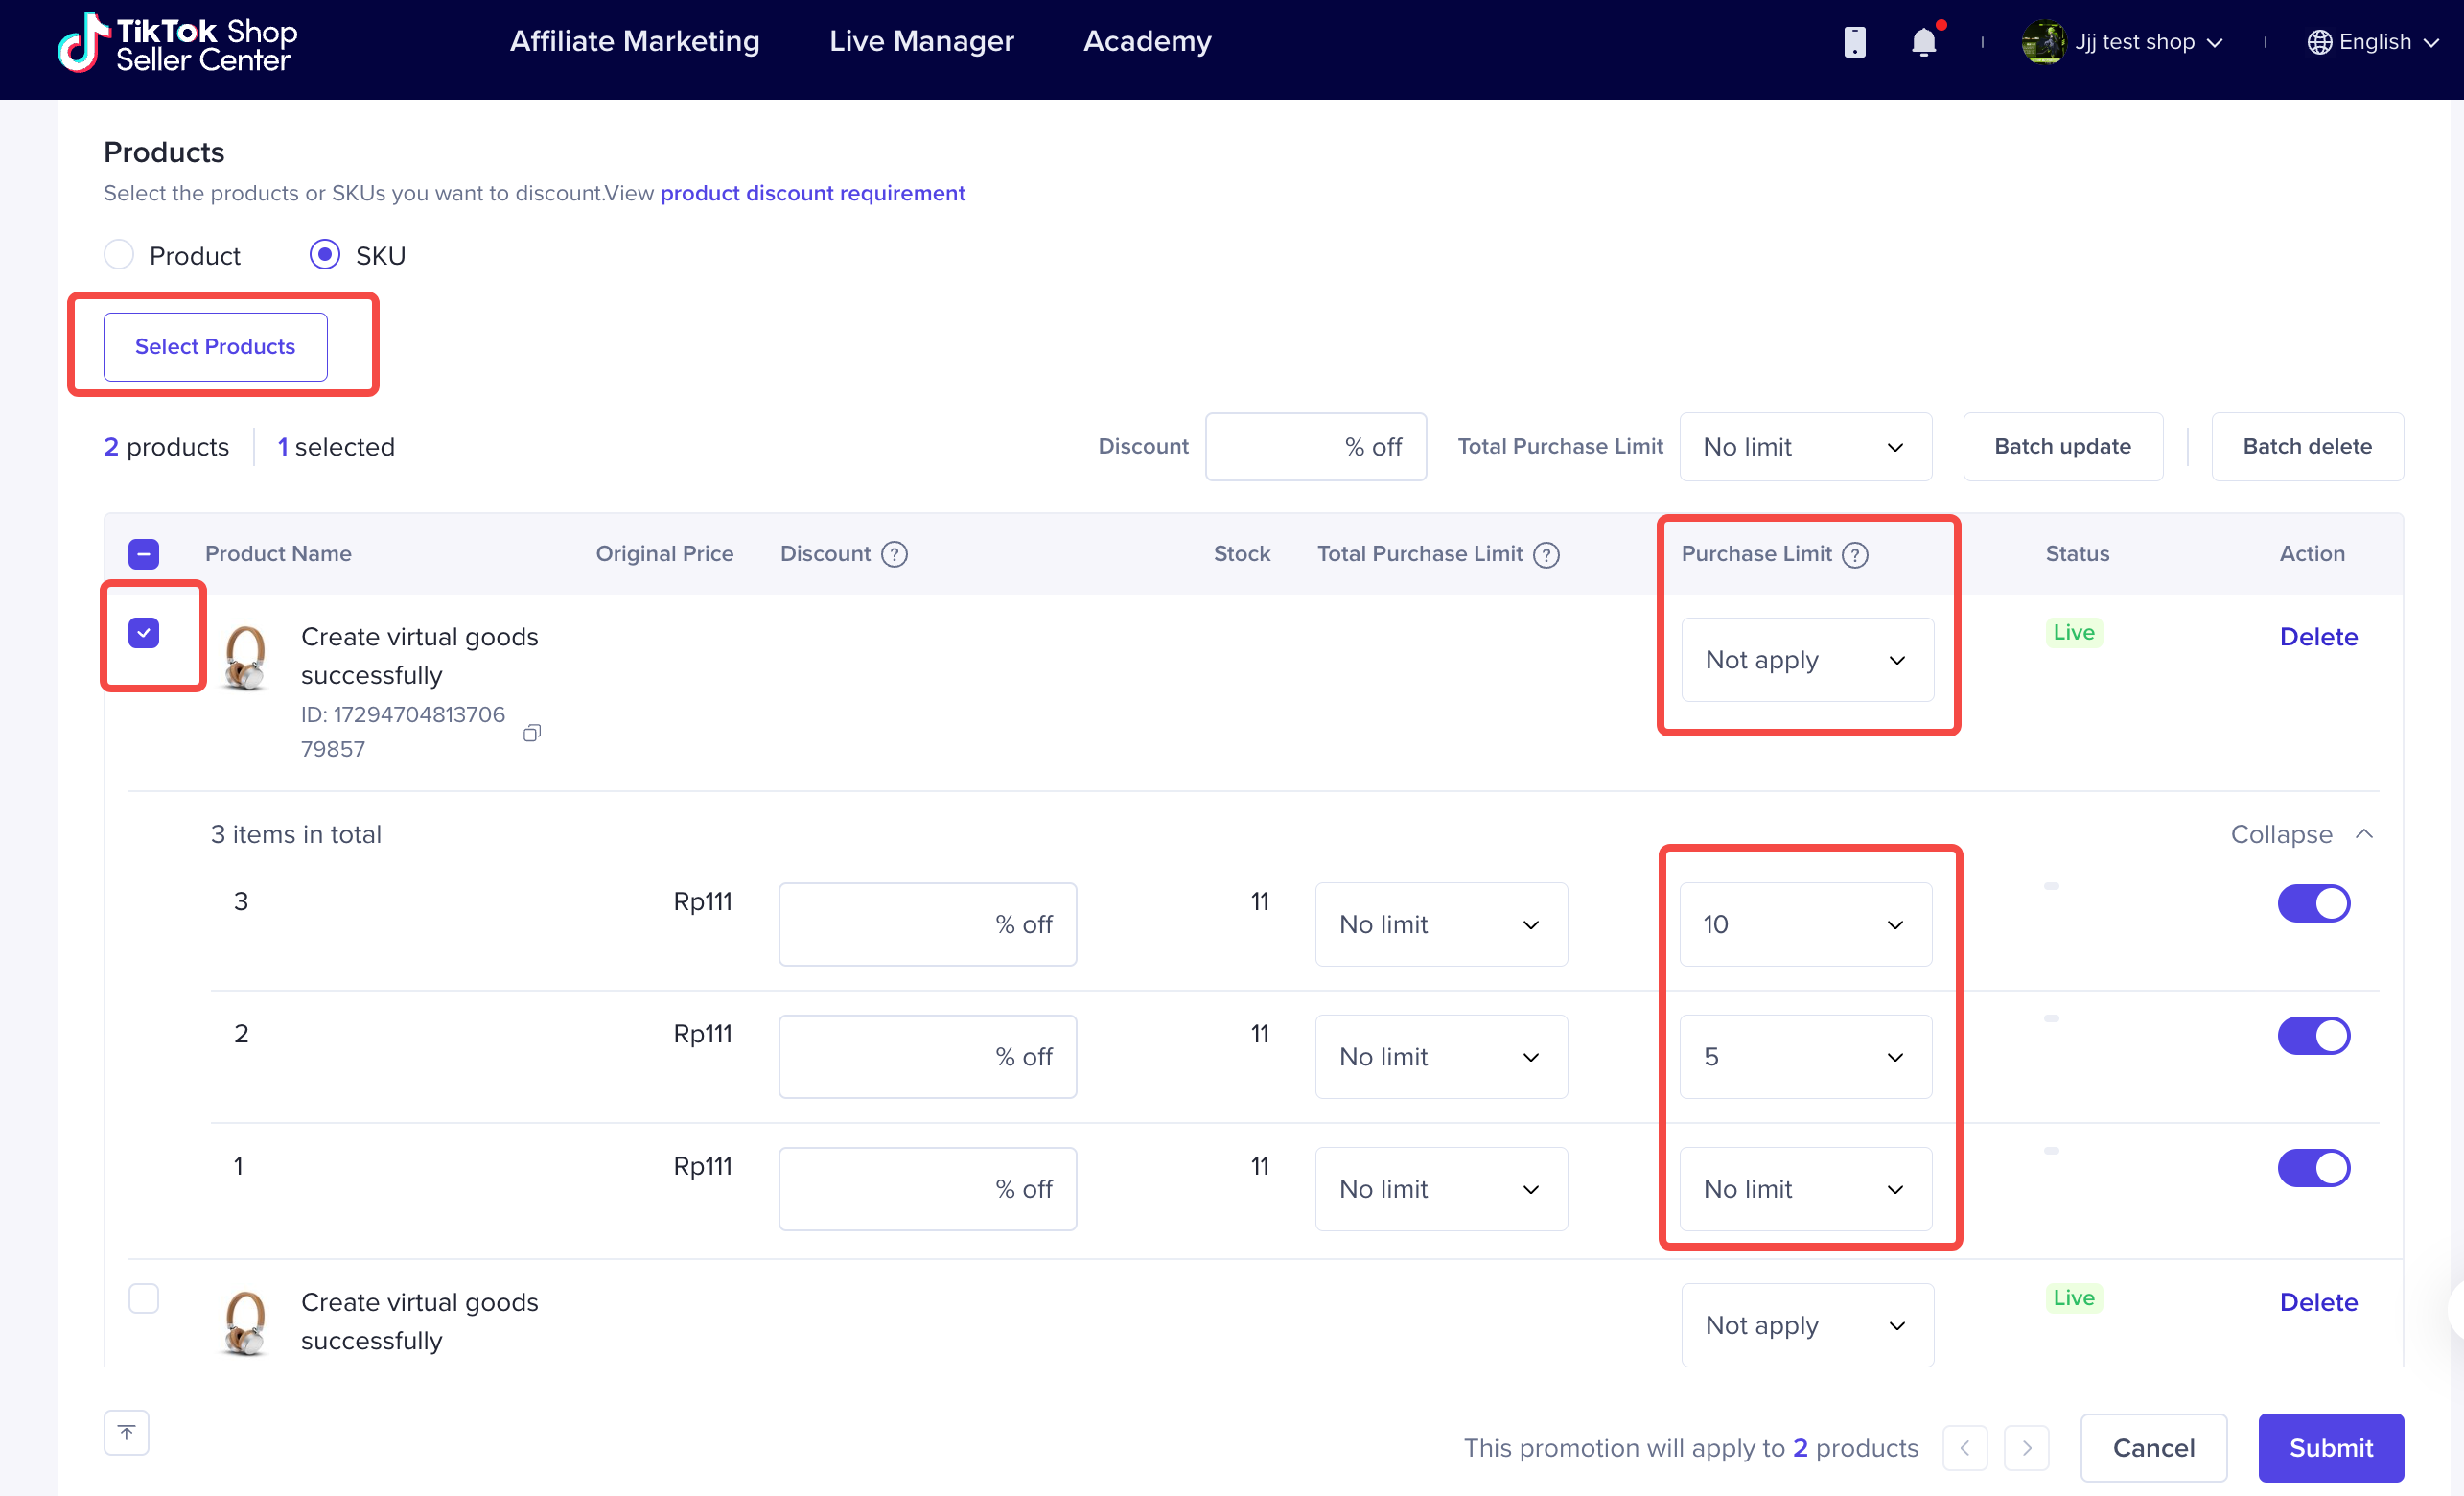Toggle the first product item checkbox
The image size is (2464, 1496).
146,634
